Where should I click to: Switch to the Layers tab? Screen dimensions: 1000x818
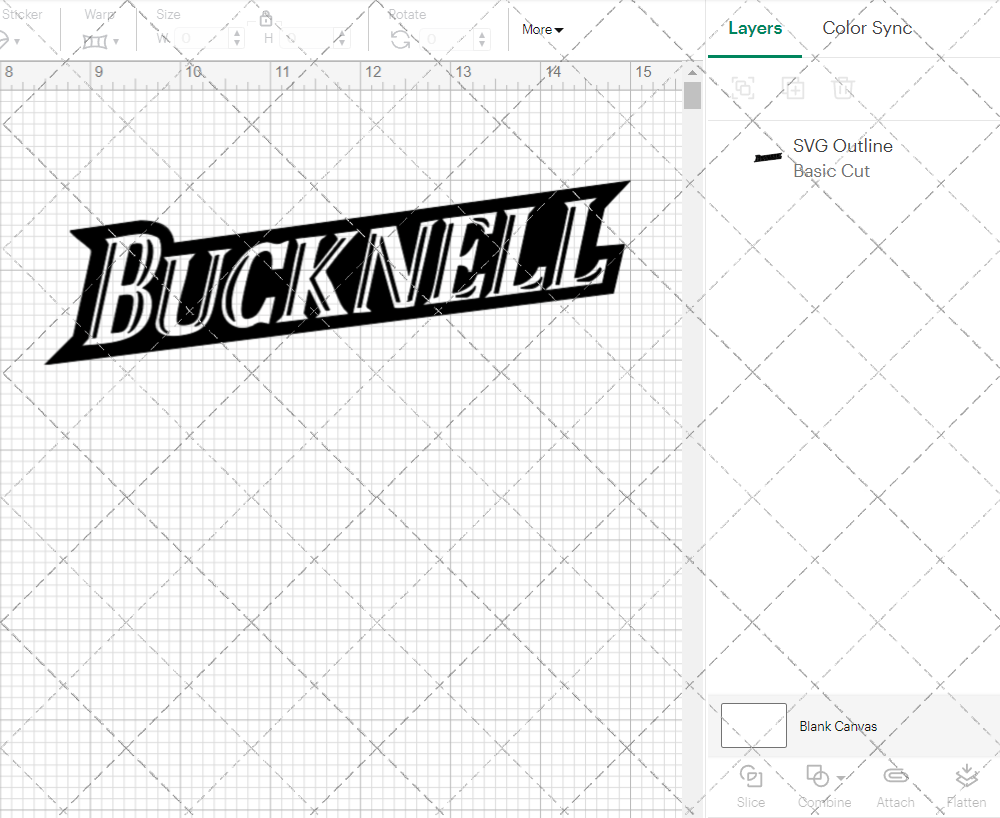[x=755, y=28]
